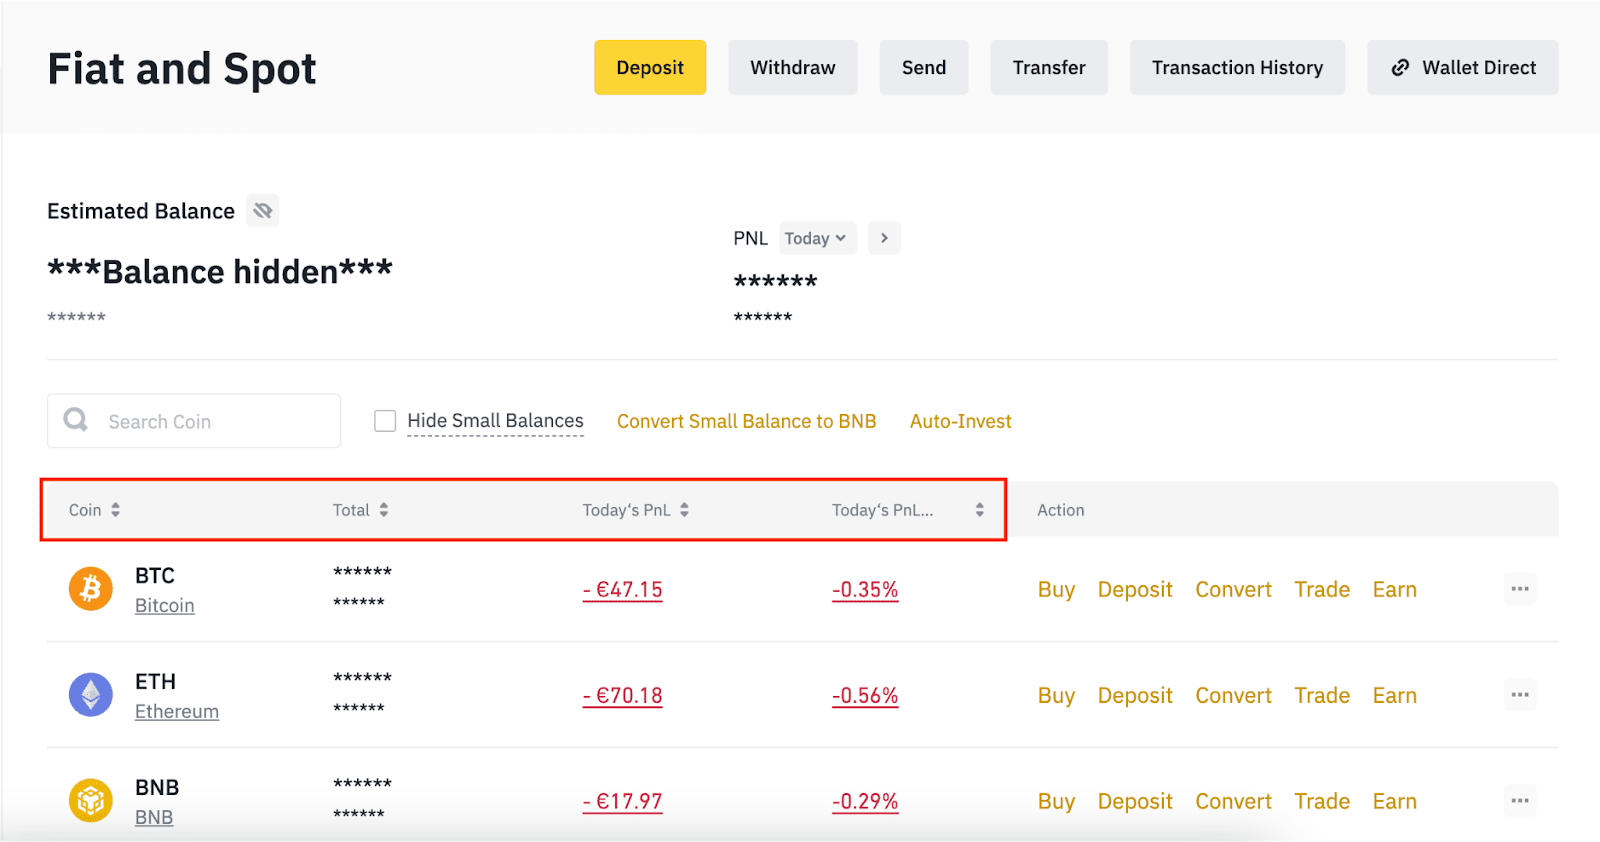This screenshot has width=1600, height=842.
Task: Expand the PNL Today period dropdown
Action: click(x=816, y=238)
